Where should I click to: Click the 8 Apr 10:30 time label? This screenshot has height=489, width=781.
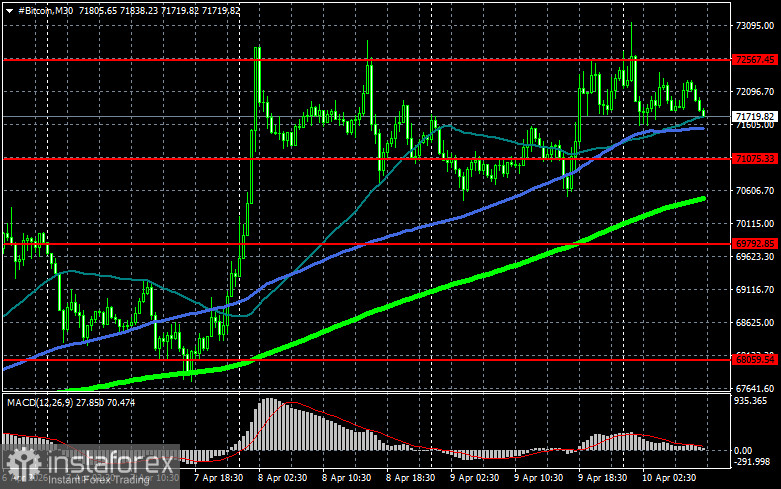[346, 478]
